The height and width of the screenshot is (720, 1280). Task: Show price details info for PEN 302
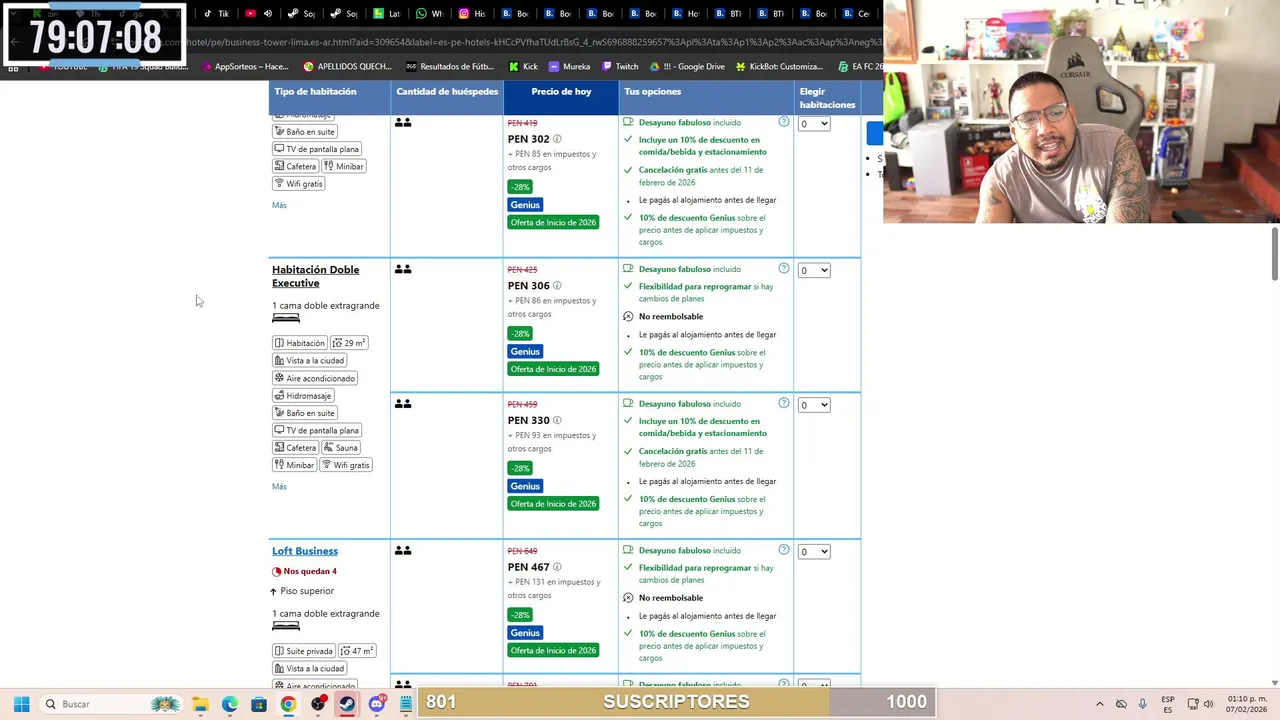click(557, 139)
